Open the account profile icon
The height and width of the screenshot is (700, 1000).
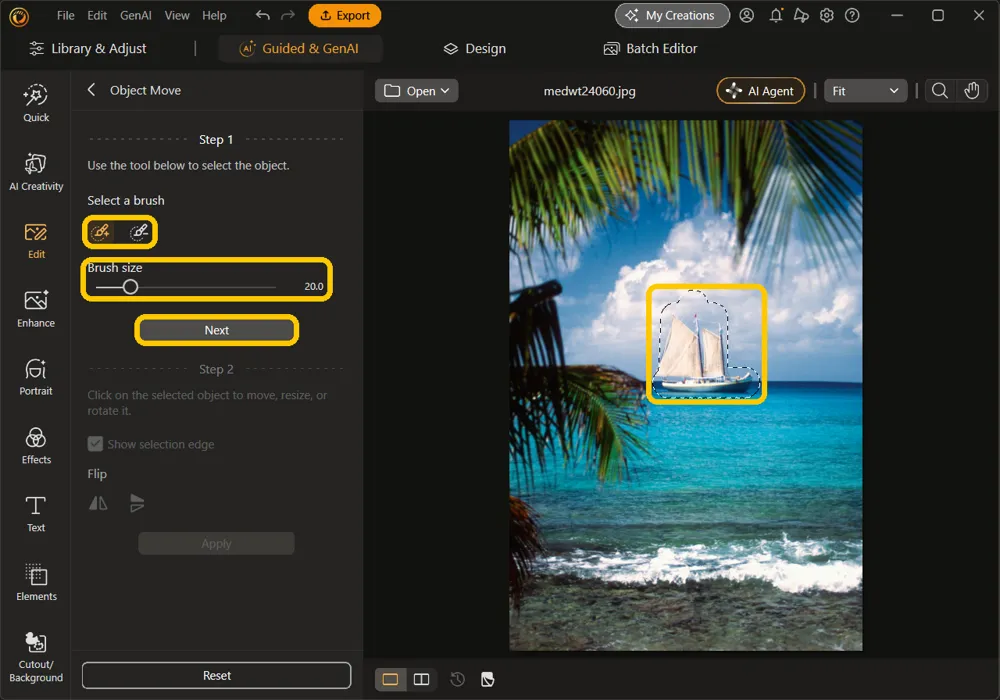point(746,15)
